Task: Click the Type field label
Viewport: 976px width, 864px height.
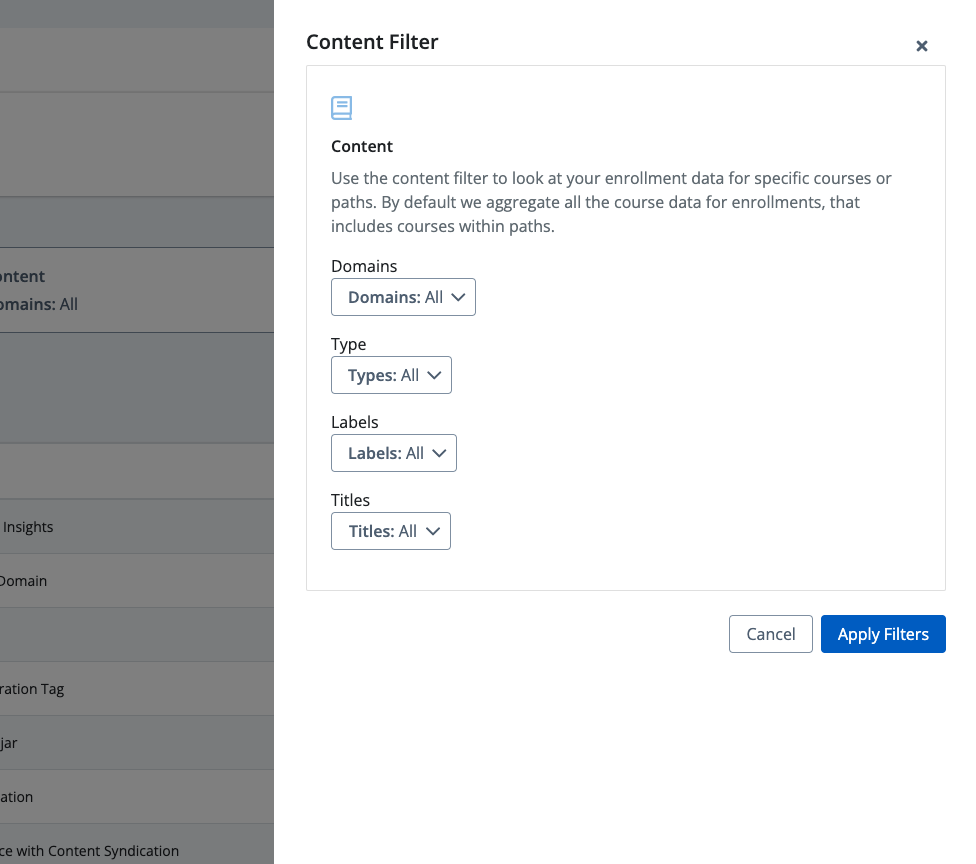Action: point(349,344)
